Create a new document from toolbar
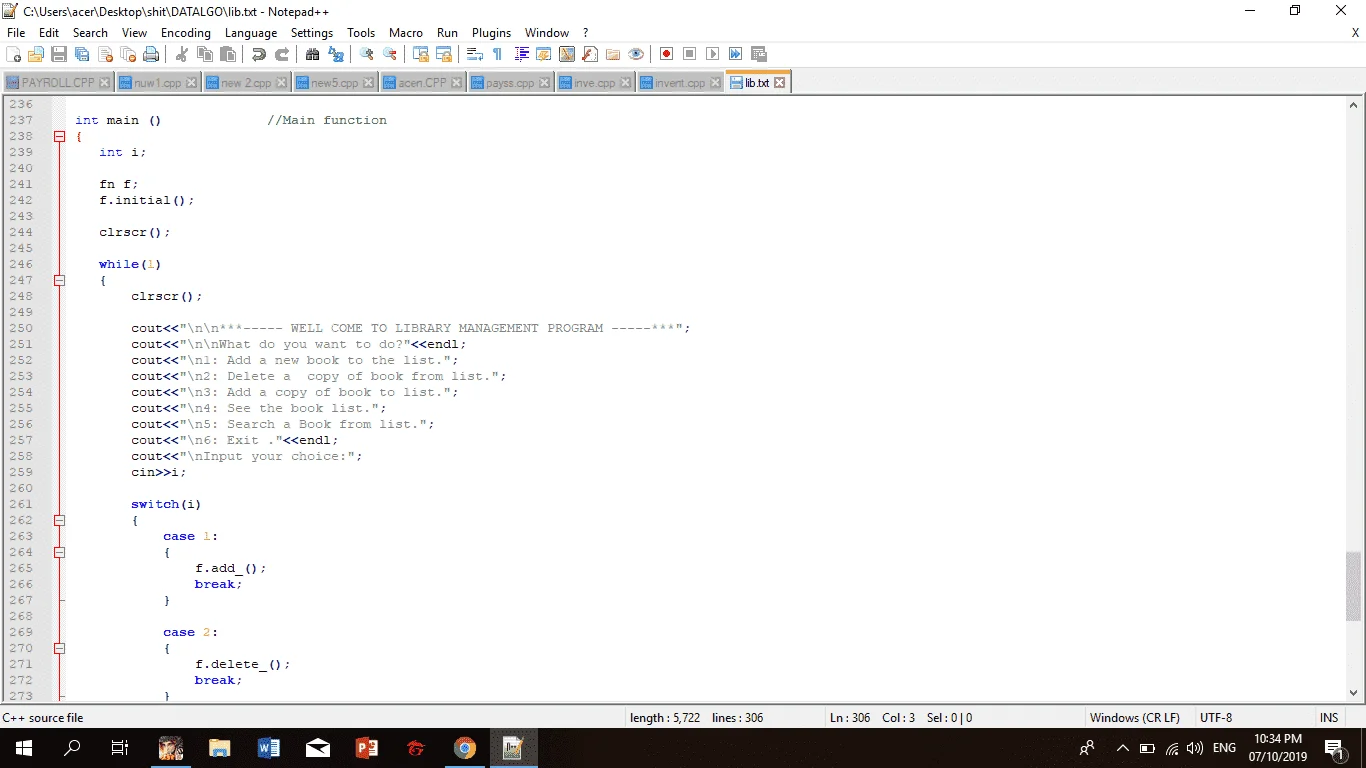1366x768 pixels. (x=14, y=54)
